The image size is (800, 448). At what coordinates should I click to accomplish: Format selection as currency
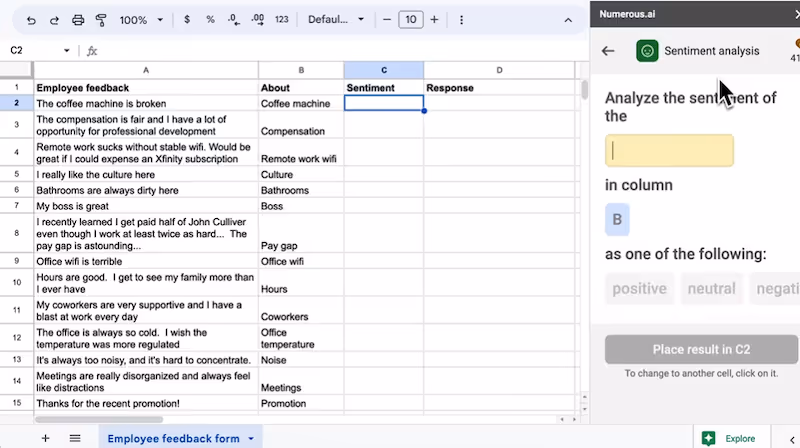[187, 19]
